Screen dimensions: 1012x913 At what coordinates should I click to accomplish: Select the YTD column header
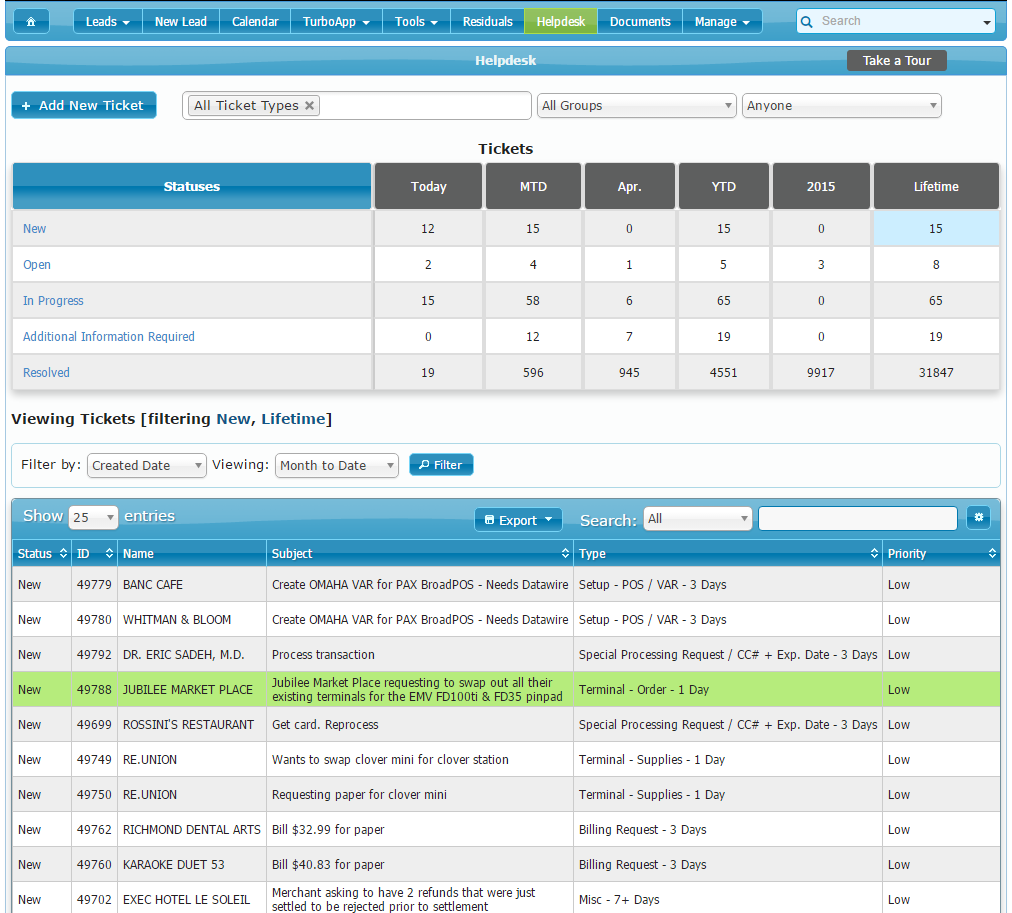pyautogui.click(x=724, y=186)
